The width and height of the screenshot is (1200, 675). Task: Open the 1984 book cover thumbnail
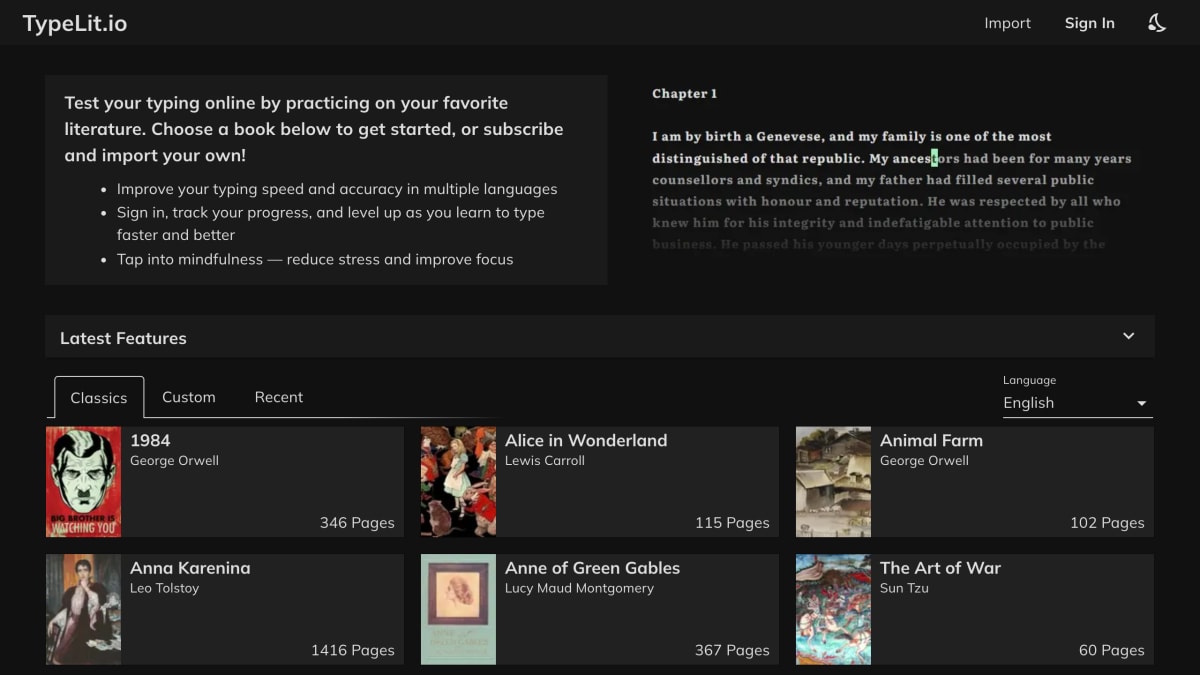pyautogui.click(x=83, y=482)
